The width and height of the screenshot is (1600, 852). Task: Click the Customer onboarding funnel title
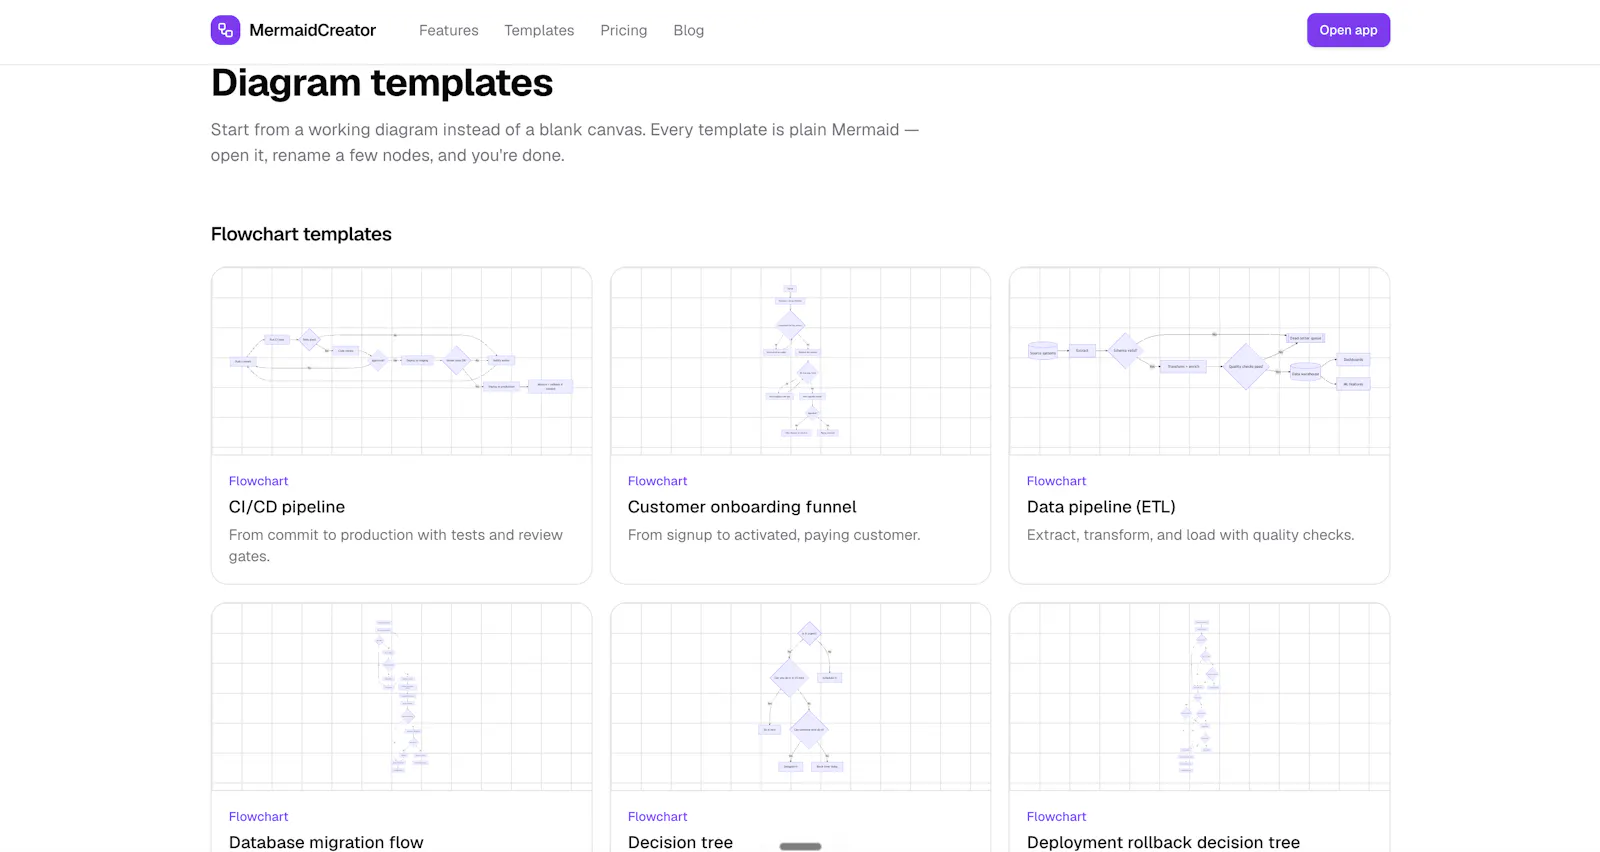742,507
